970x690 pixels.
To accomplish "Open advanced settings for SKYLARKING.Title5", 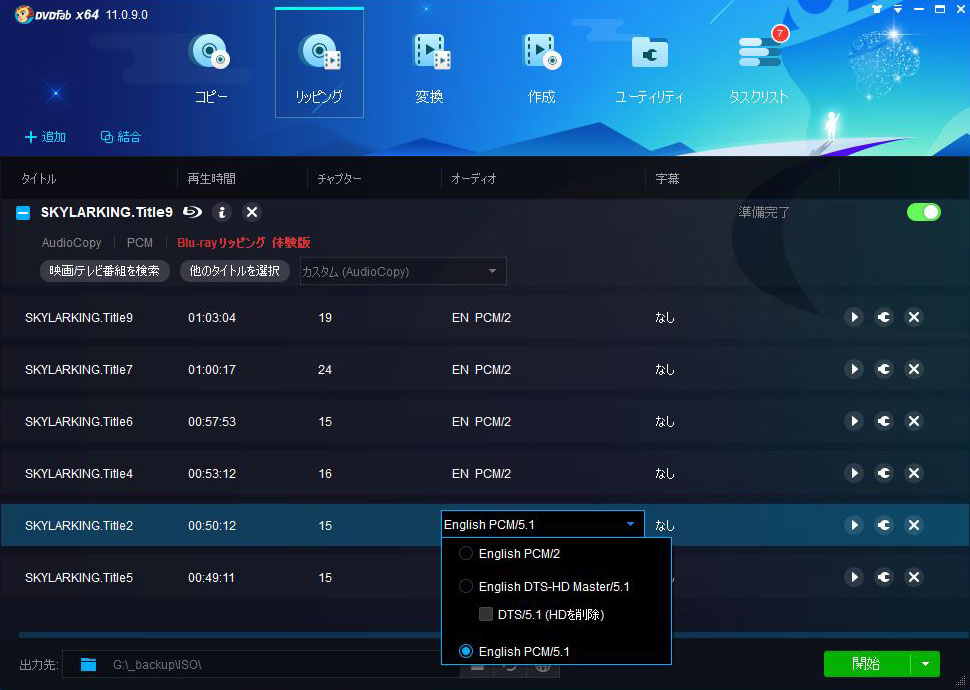I will tap(883, 577).
